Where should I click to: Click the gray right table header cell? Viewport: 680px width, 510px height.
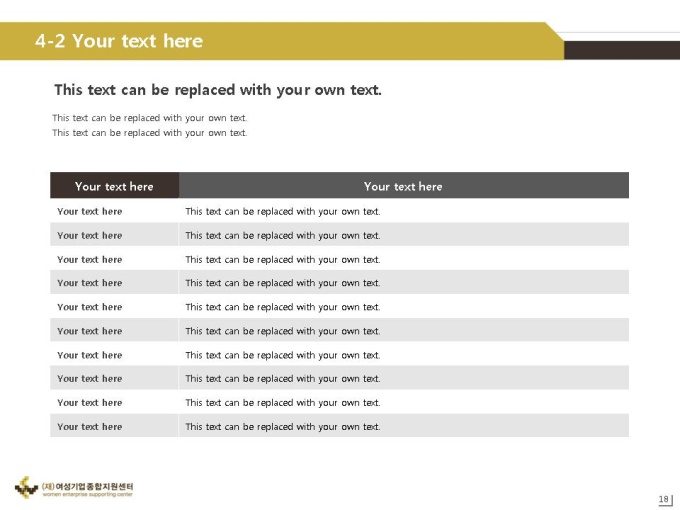[404, 186]
